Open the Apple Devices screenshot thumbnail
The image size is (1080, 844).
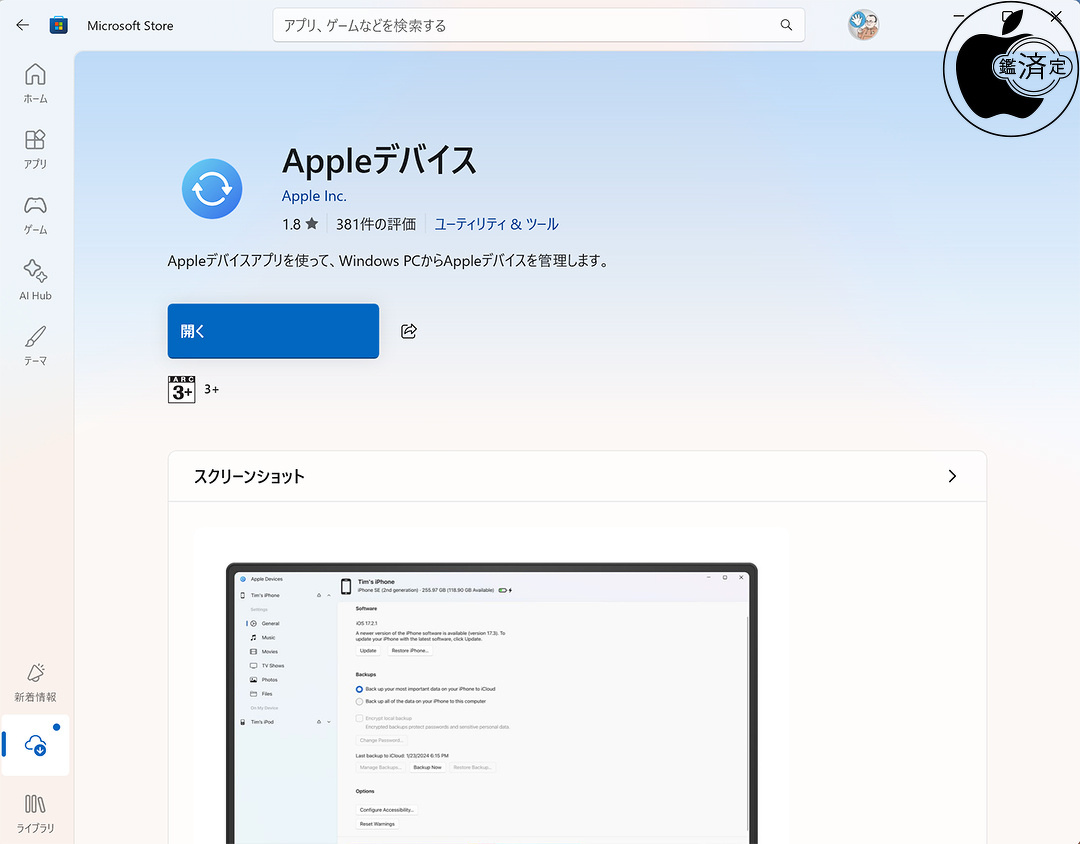492,686
